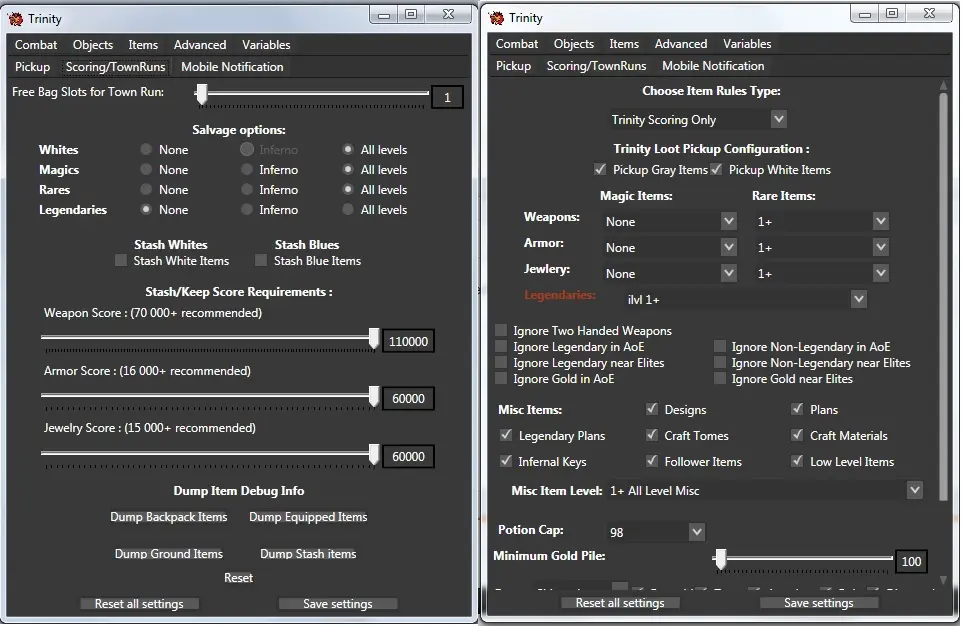The width and height of the screenshot is (964, 626).
Task: Open the Choose Item Rules Type dropdown
Action: point(698,119)
